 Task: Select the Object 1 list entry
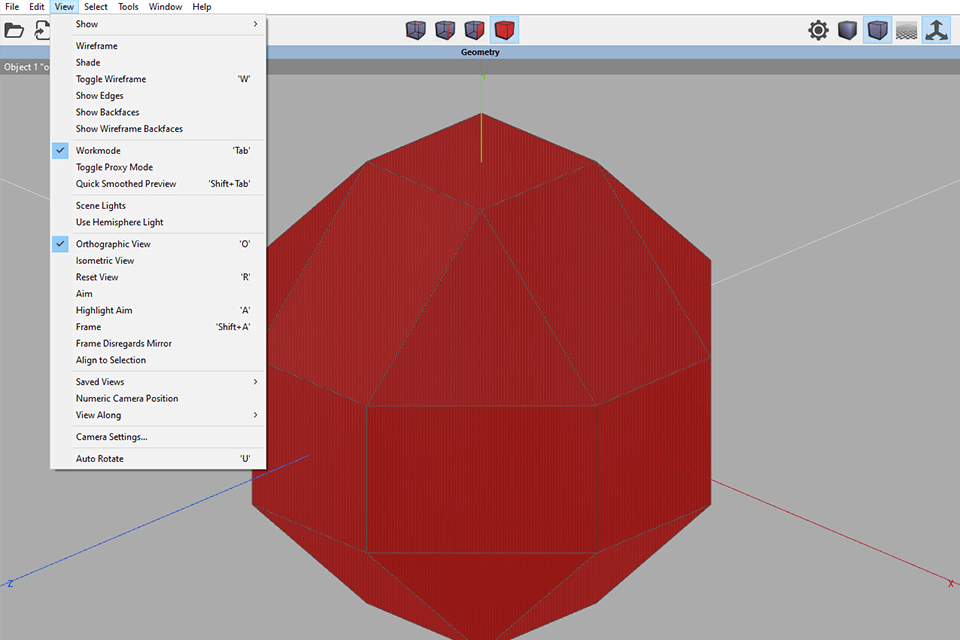(x=25, y=67)
